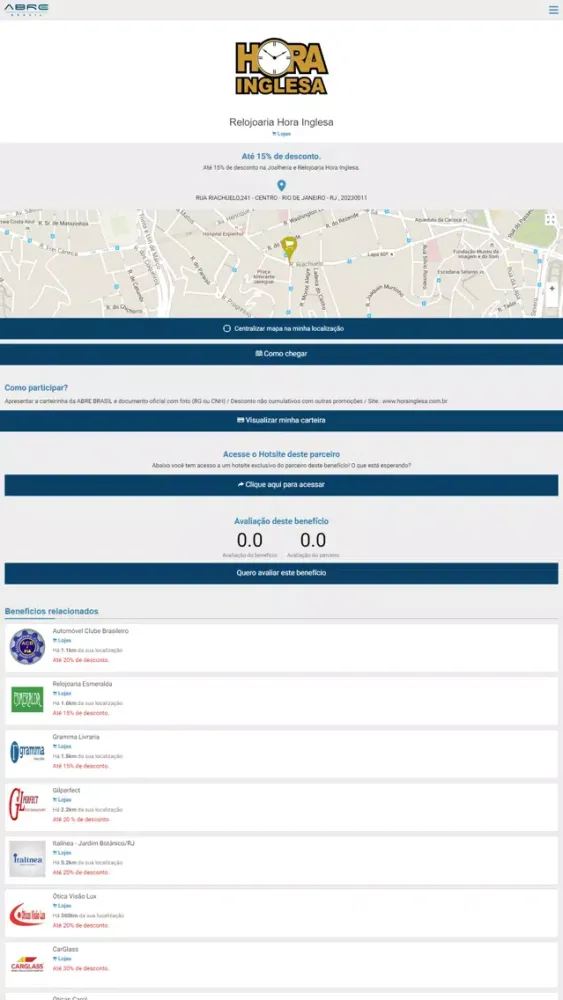Click Lojas tag under Gramma Livraria

click(62, 746)
